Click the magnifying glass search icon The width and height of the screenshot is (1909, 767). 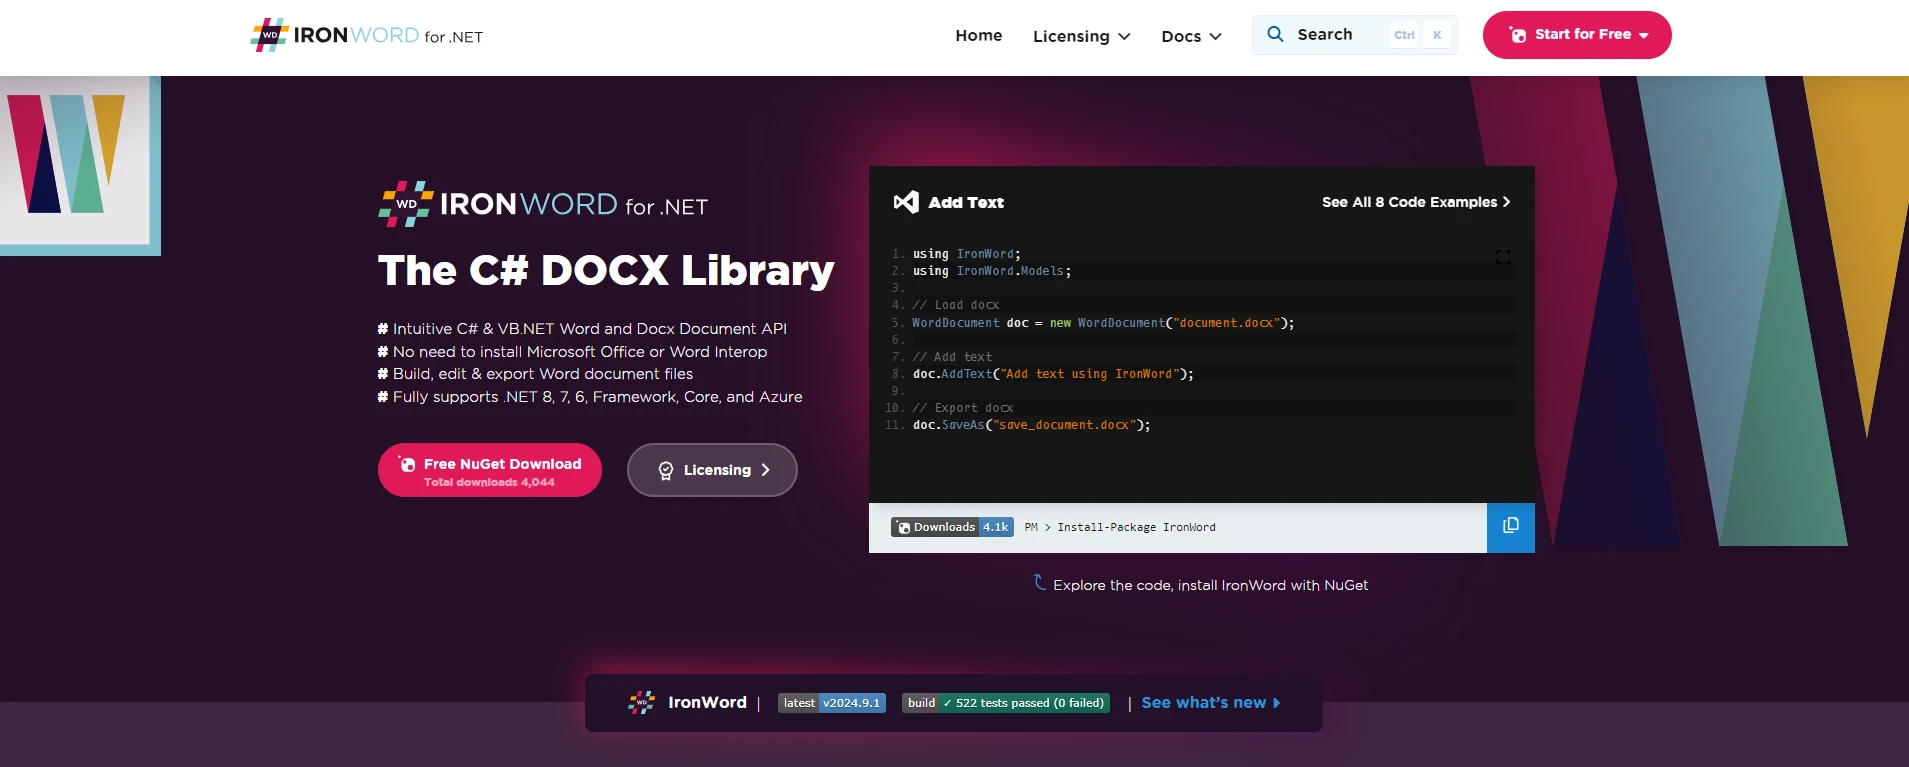pos(1275,34)
